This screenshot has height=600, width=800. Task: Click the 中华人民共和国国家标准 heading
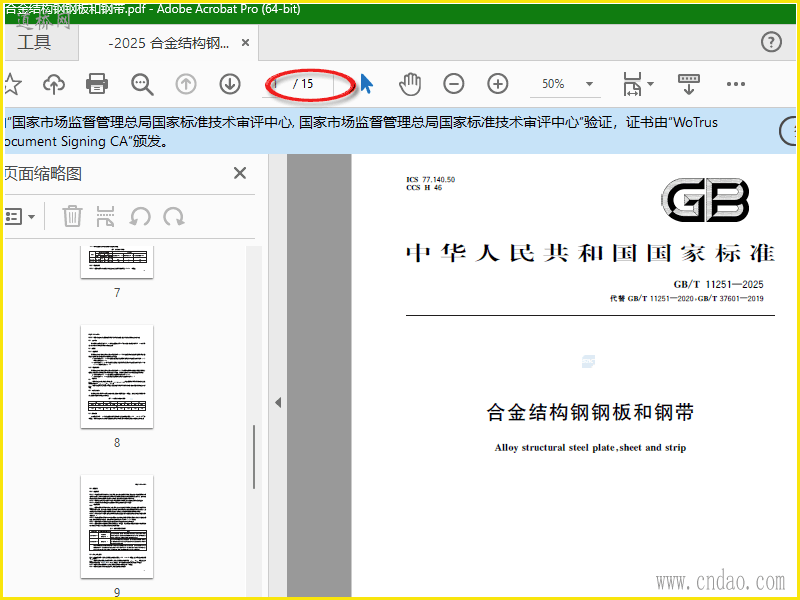(590, 254)
